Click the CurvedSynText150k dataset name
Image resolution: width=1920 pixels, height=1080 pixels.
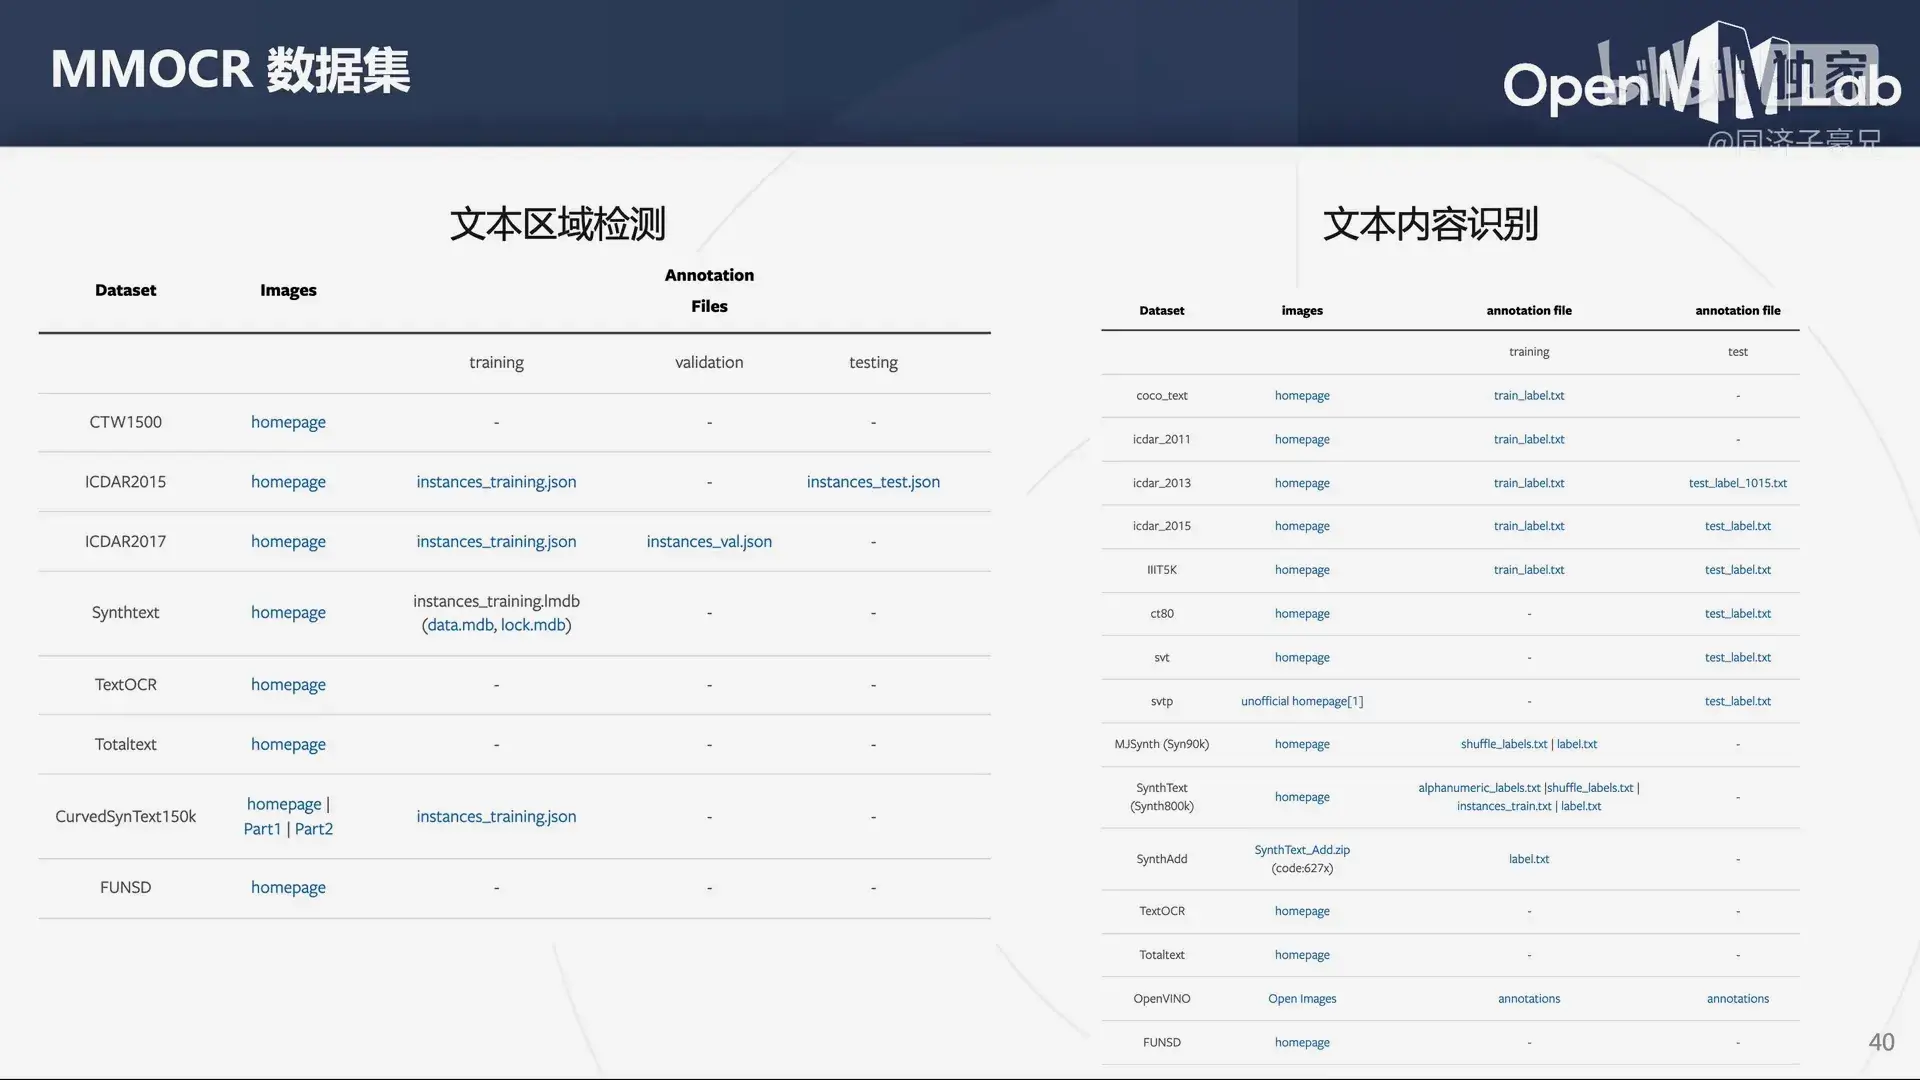click(x=125, y=817)
